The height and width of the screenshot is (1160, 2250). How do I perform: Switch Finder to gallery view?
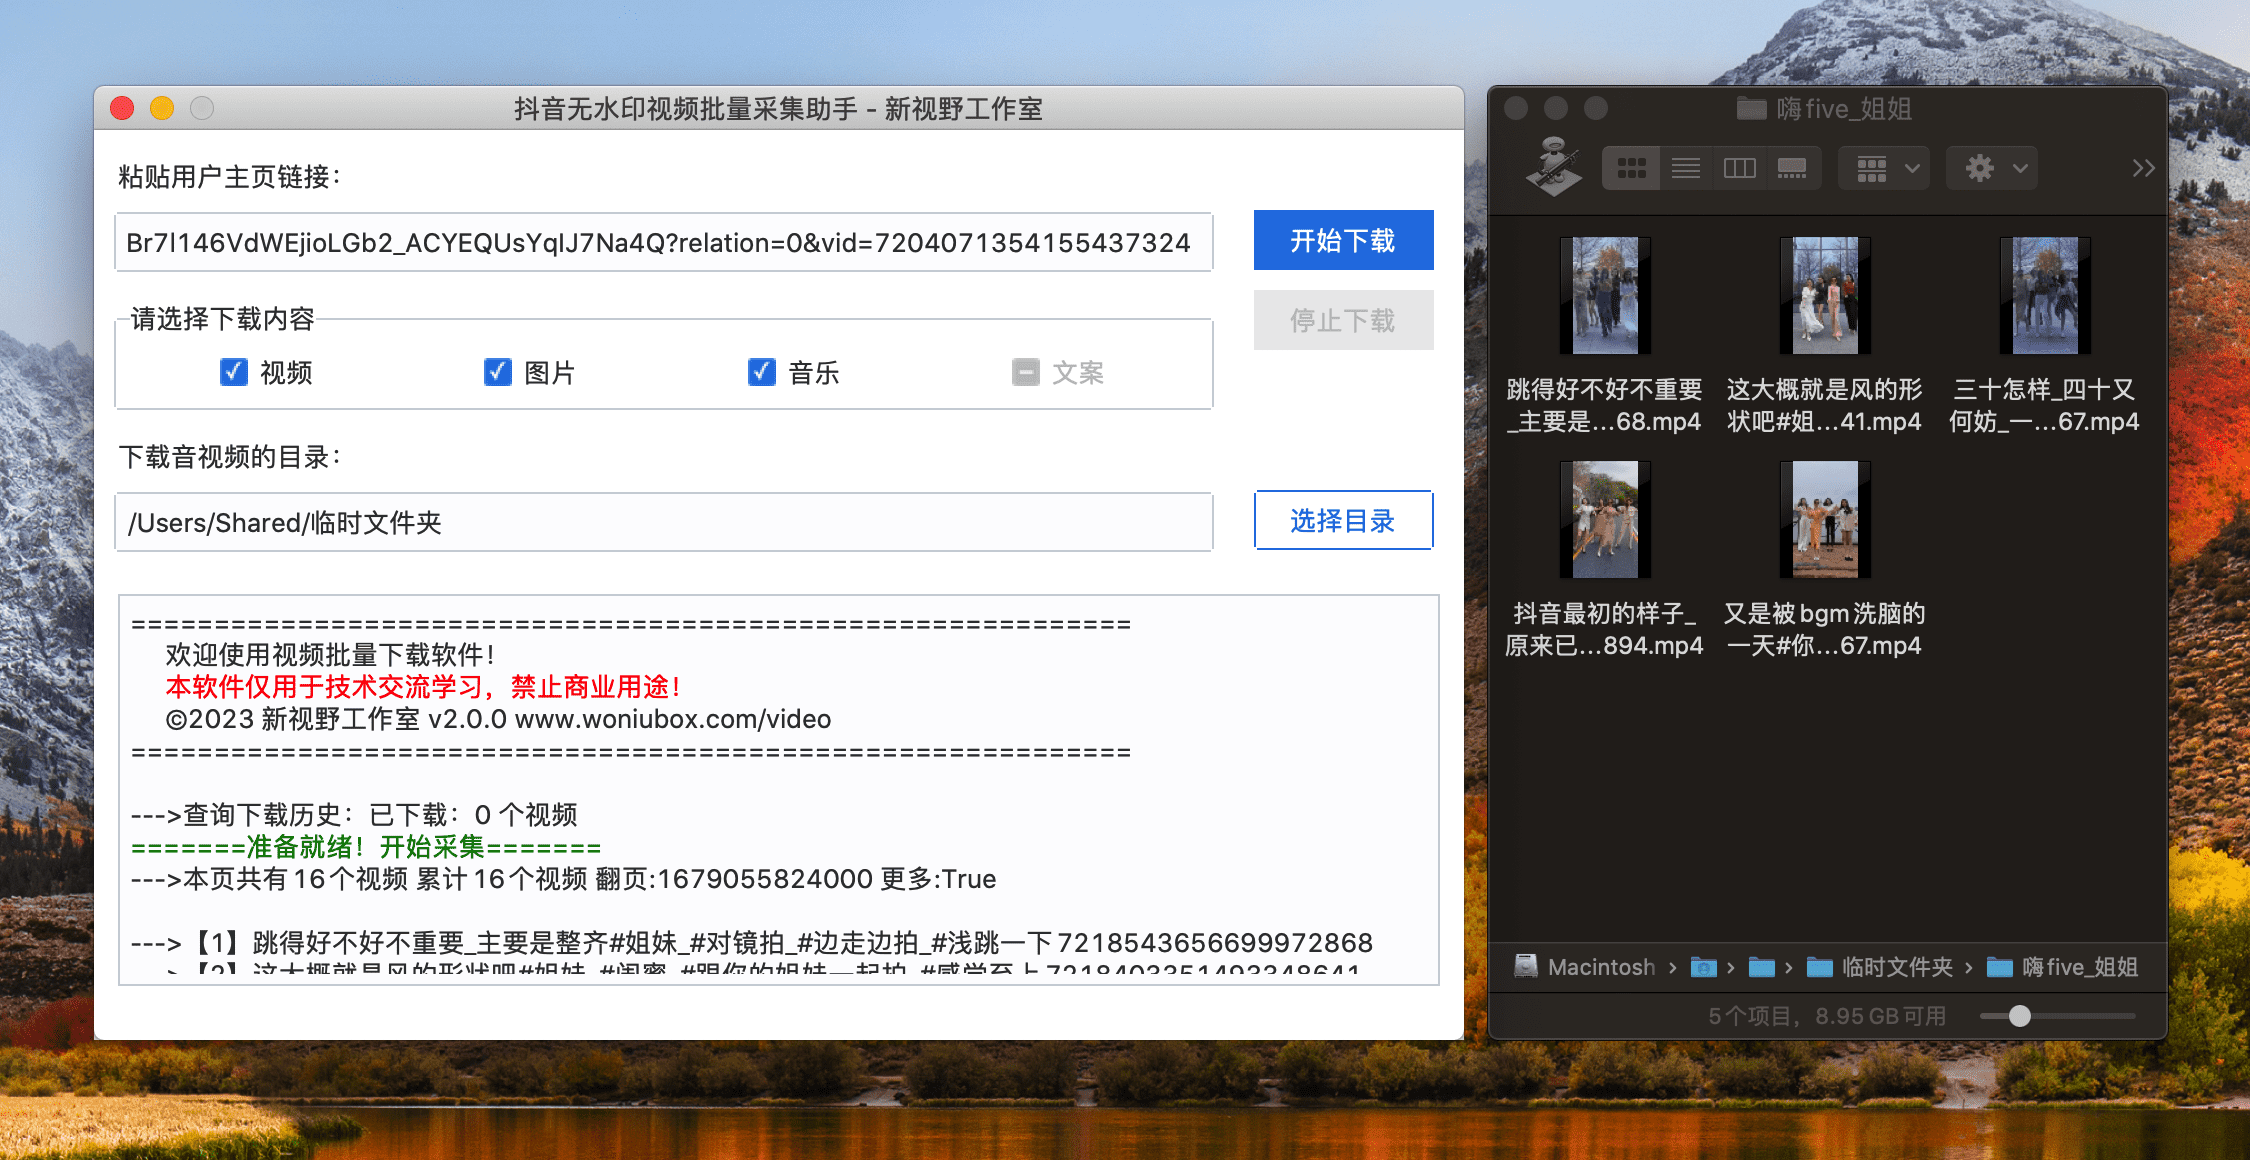click(x=1792, y=168)
